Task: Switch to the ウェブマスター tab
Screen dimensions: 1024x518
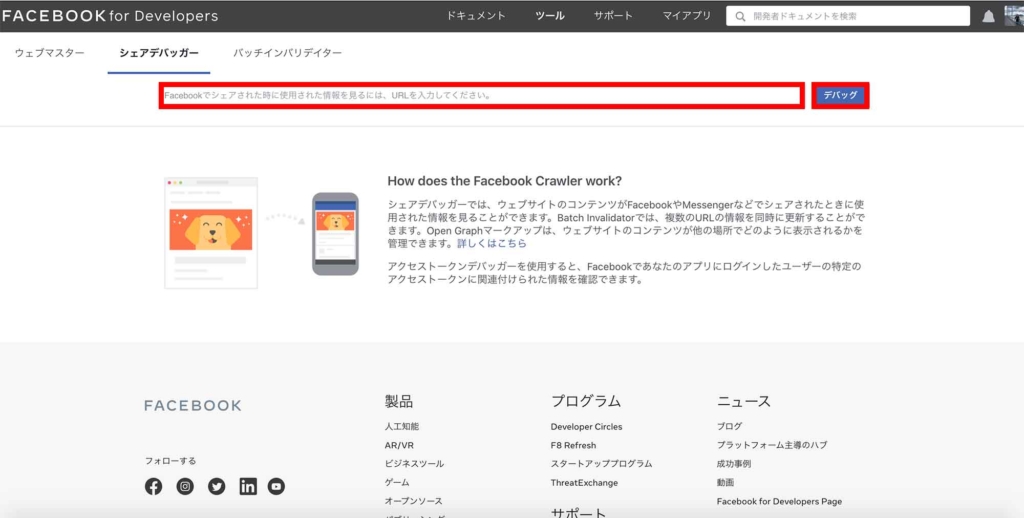Action: [x=50, y=53]
